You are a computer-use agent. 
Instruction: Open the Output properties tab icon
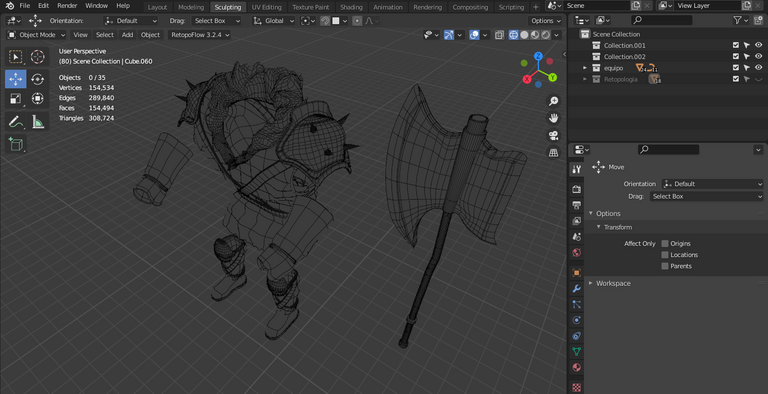pyautogui.click(x=576, y=205)
